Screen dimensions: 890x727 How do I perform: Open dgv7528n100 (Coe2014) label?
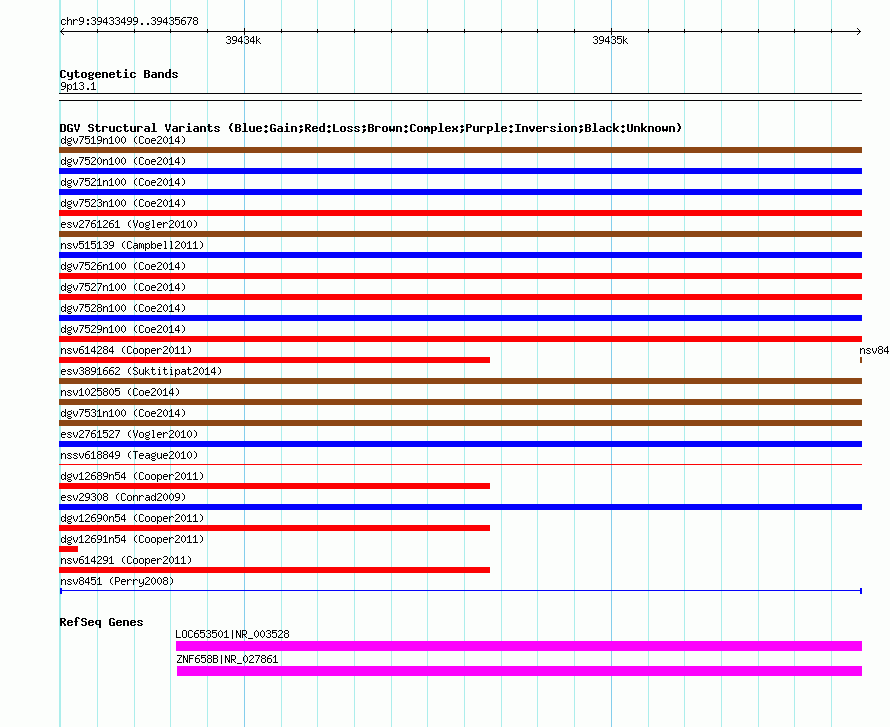(123, 308)
